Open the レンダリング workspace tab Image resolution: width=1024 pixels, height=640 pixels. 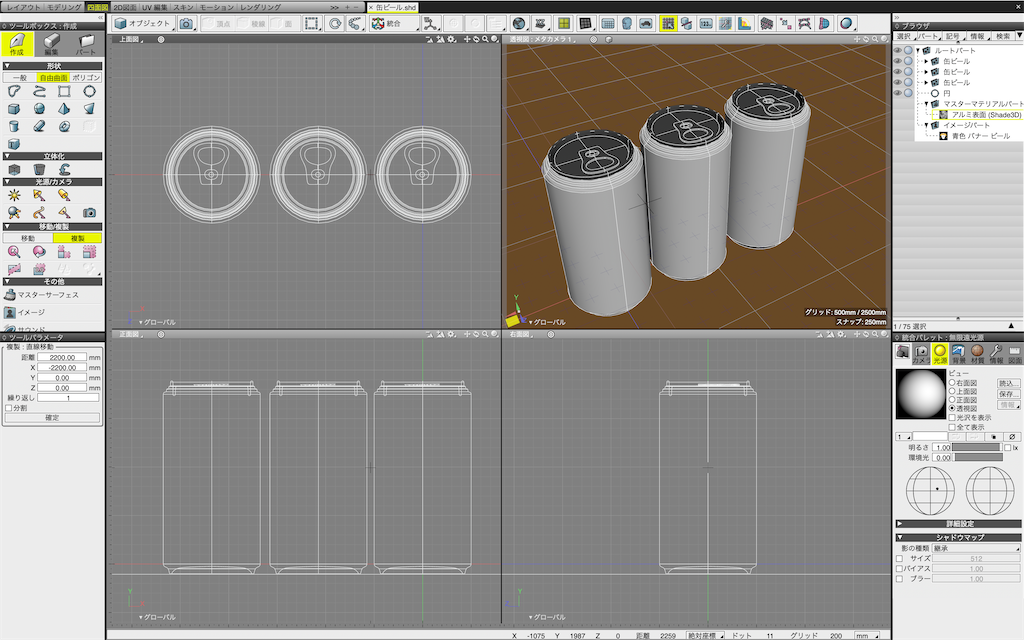(261, 7)
